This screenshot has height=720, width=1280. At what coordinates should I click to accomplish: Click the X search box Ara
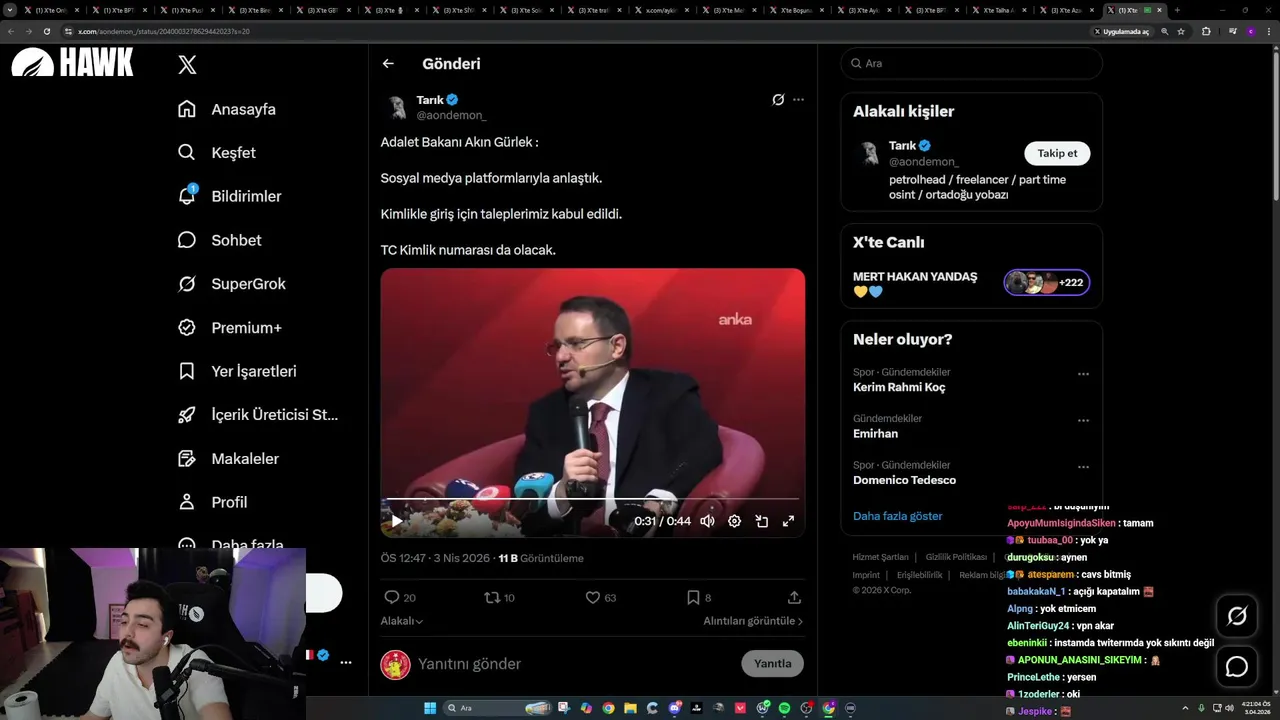coord(971,63)
